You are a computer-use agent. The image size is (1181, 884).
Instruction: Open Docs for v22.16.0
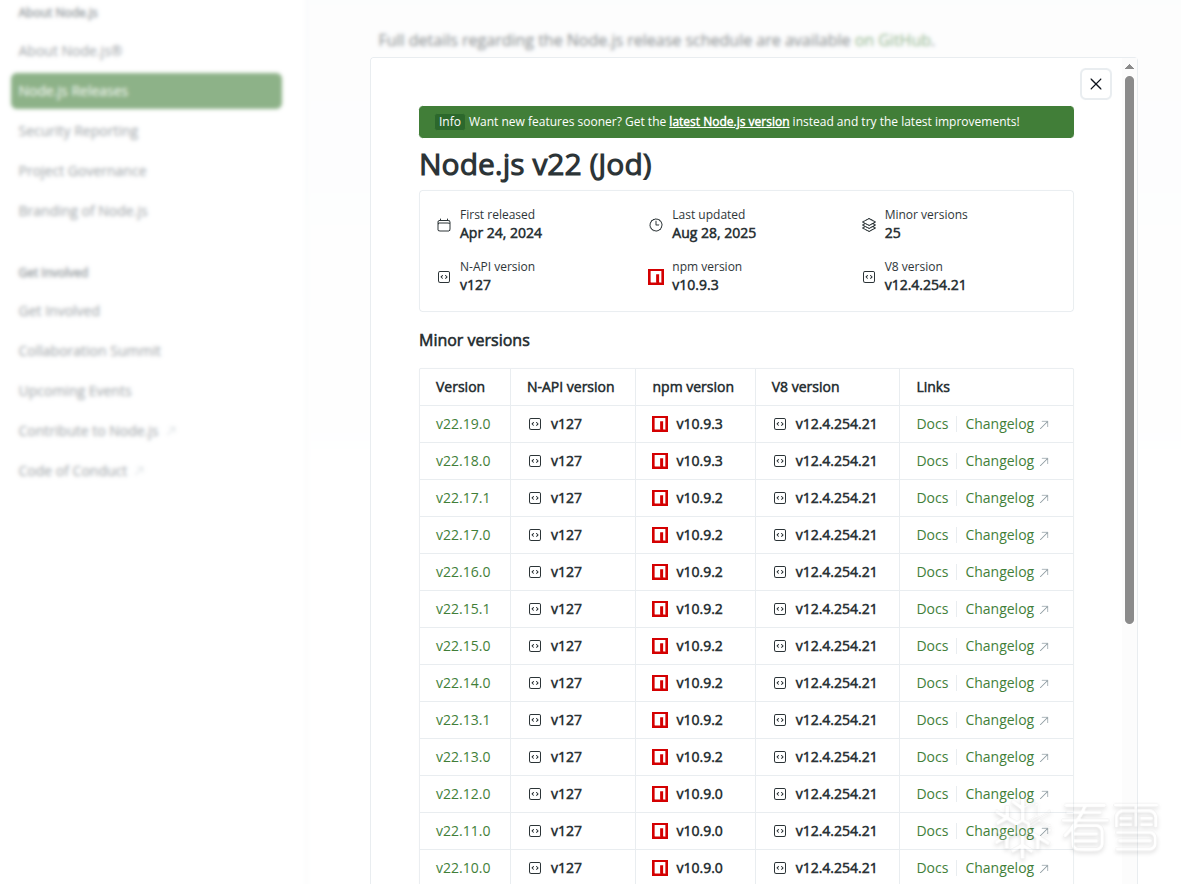click(932, 572)
